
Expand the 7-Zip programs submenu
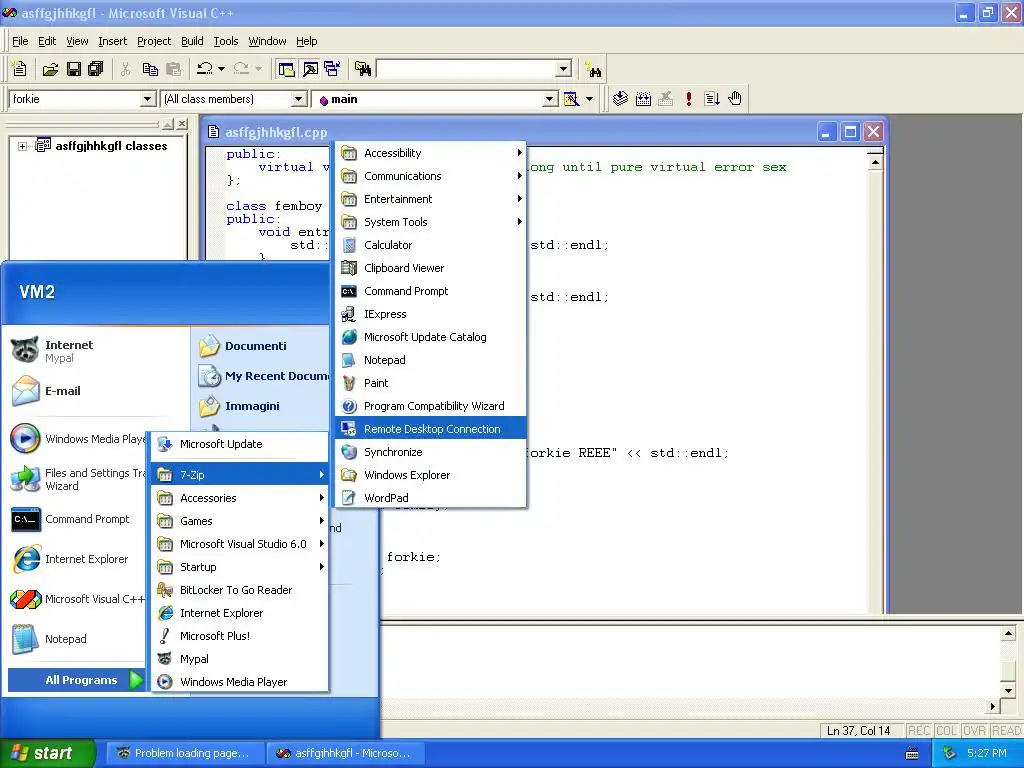pyautogui.click(x=240, y=475)
